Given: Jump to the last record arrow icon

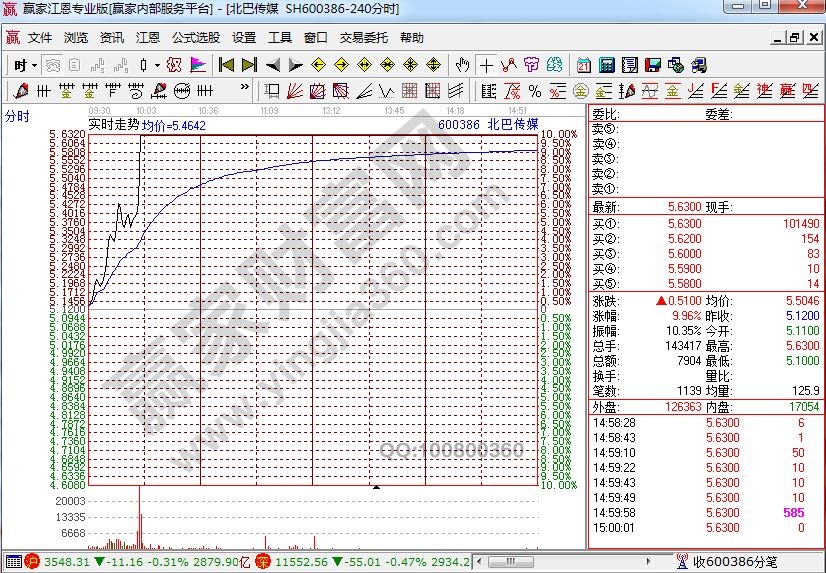Looking at the screenshot, I should [x=249, y=65].
